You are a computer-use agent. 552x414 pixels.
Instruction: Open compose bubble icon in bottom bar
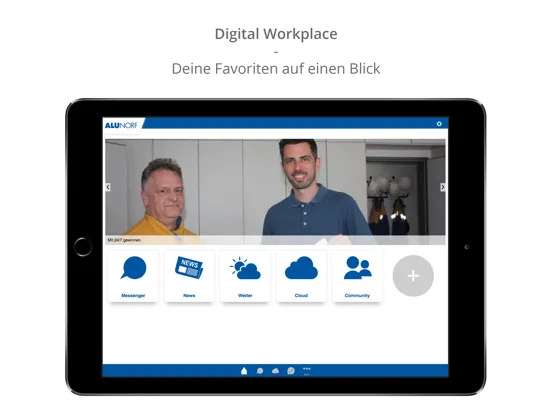pos(291,371)
